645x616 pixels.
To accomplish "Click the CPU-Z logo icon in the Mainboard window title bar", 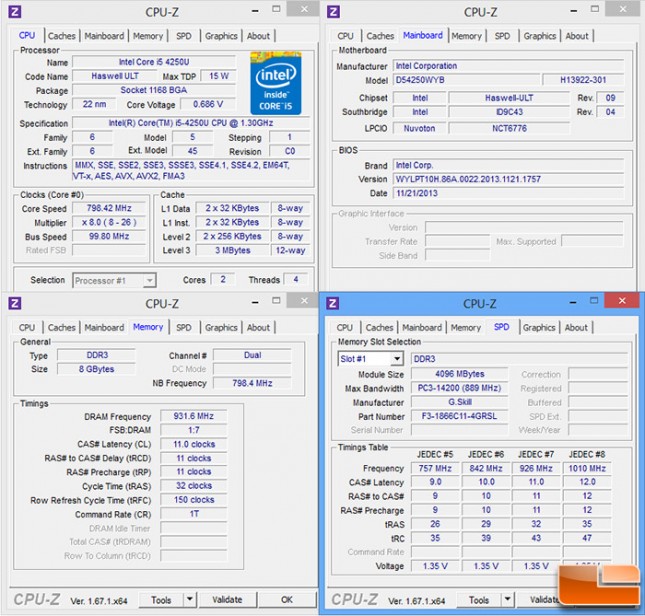I will coord(333,12).
